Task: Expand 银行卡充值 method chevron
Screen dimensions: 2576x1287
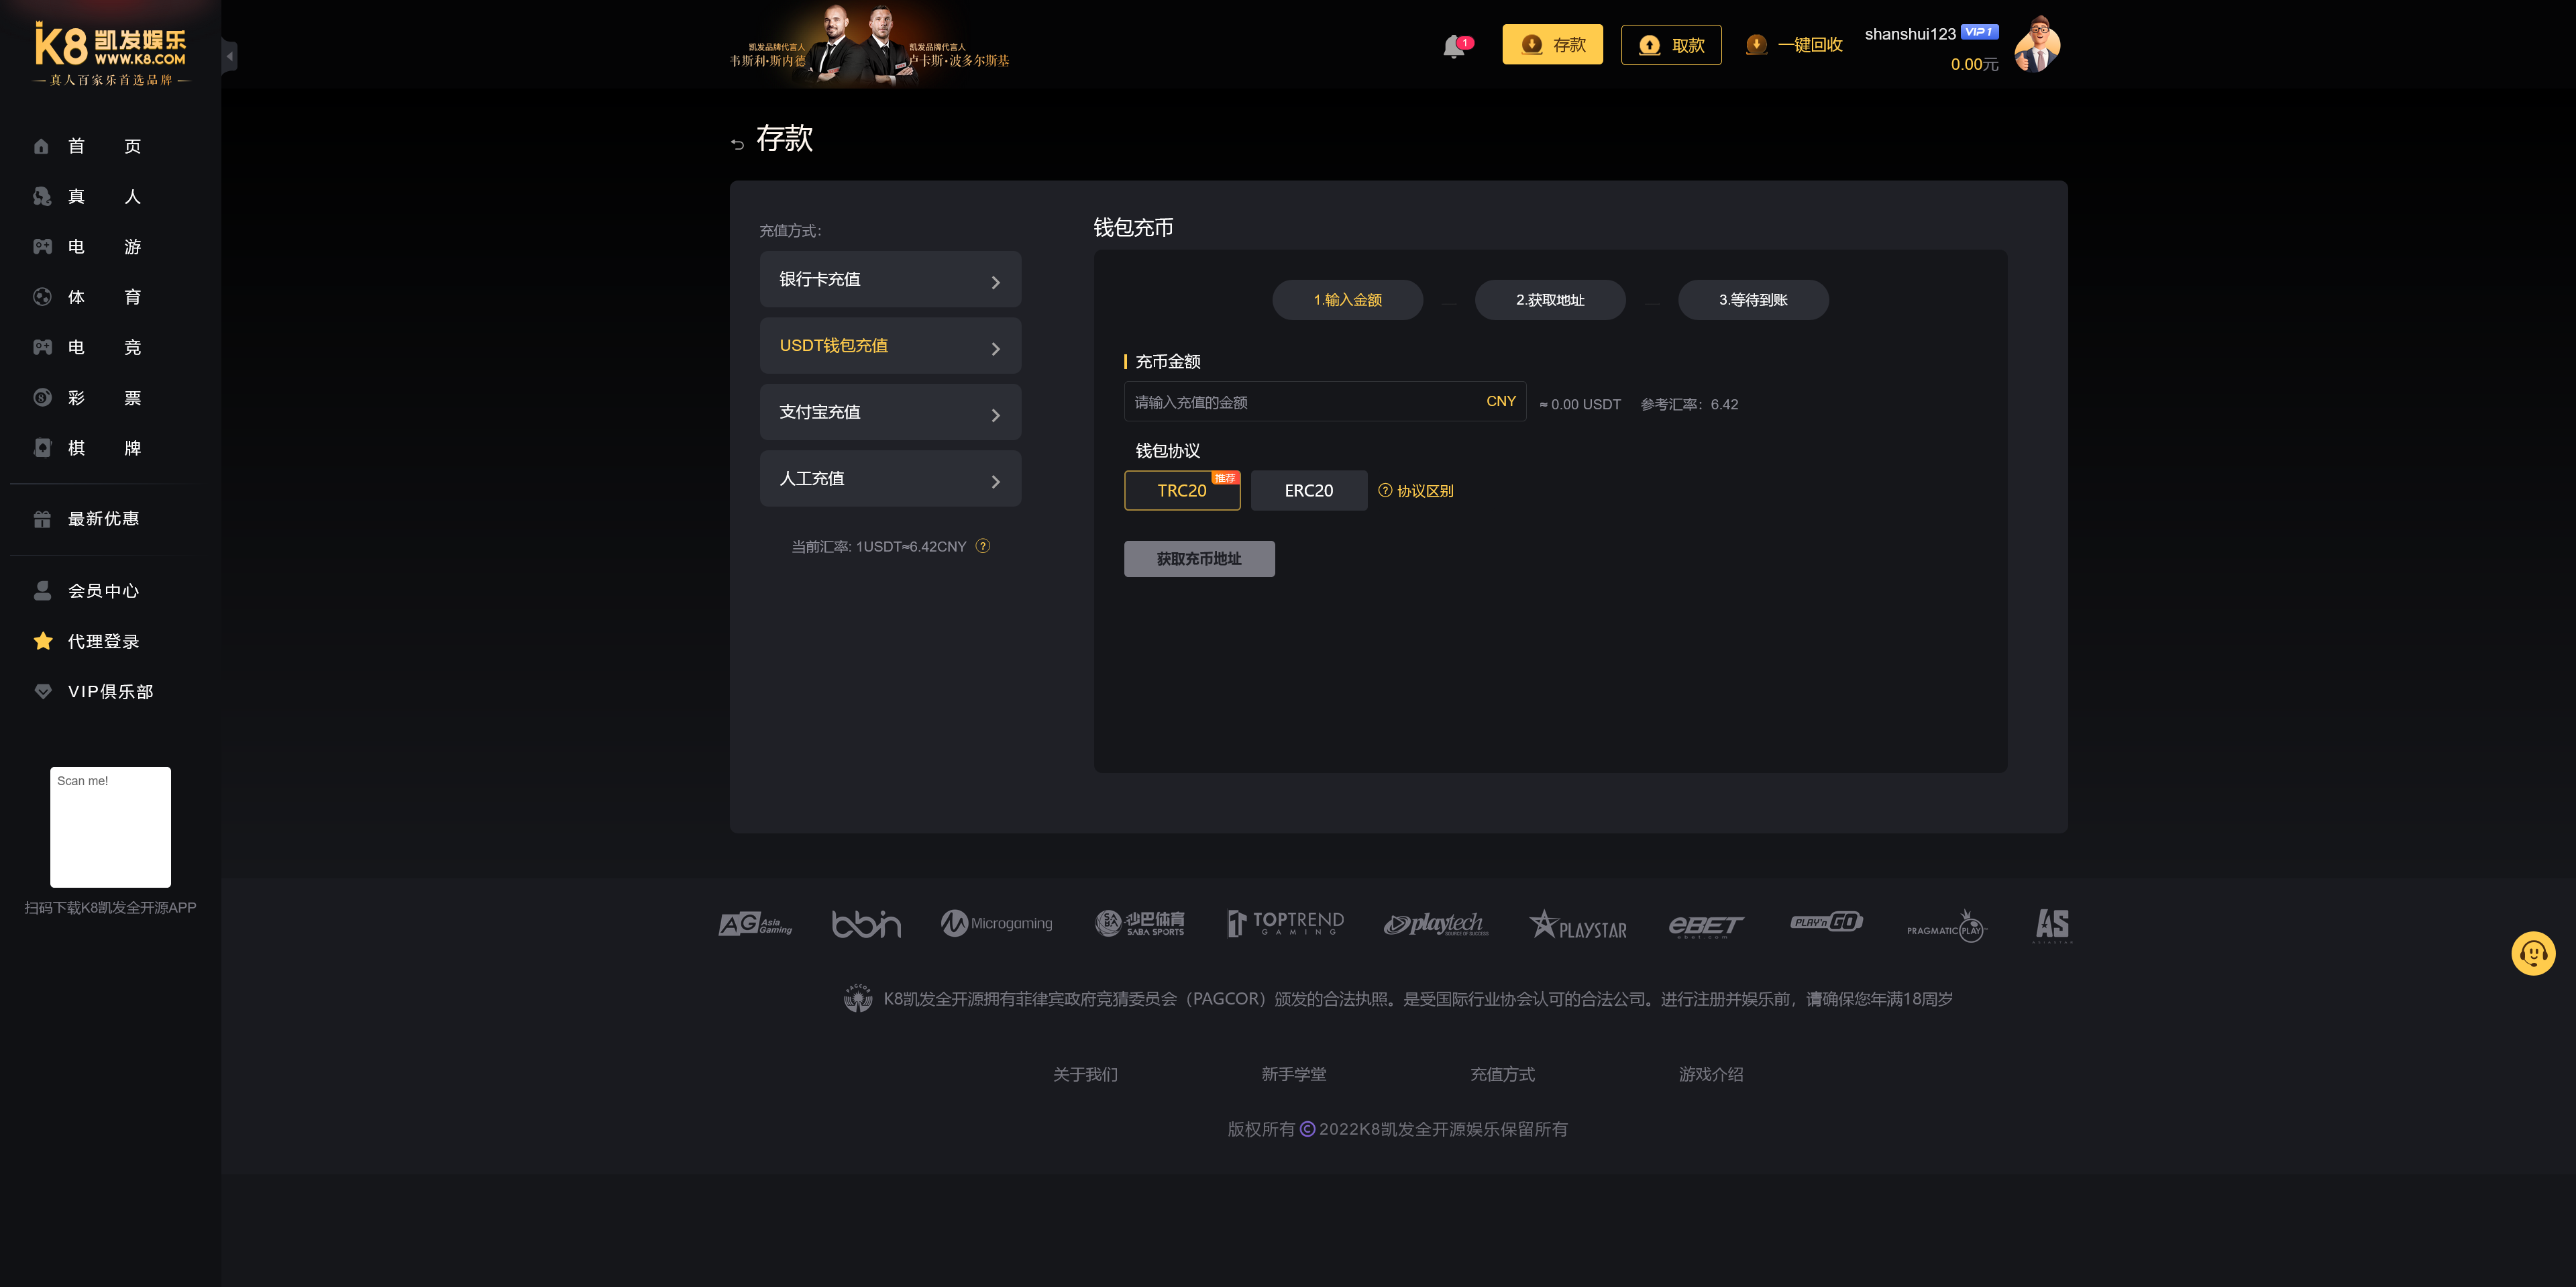Action: (x=995, y=283)
